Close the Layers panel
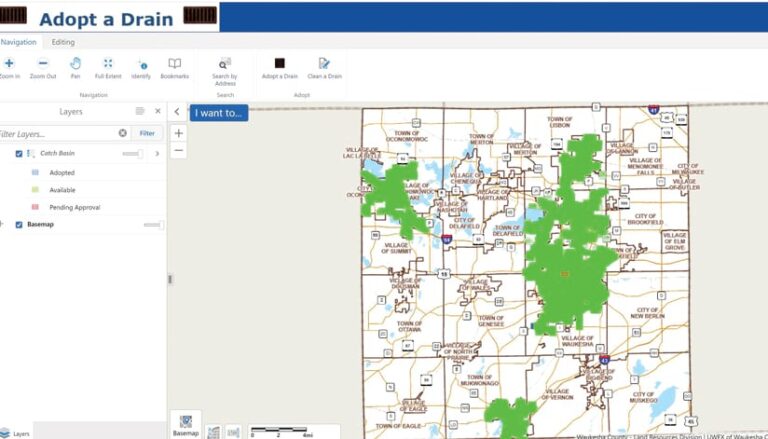 158,111
